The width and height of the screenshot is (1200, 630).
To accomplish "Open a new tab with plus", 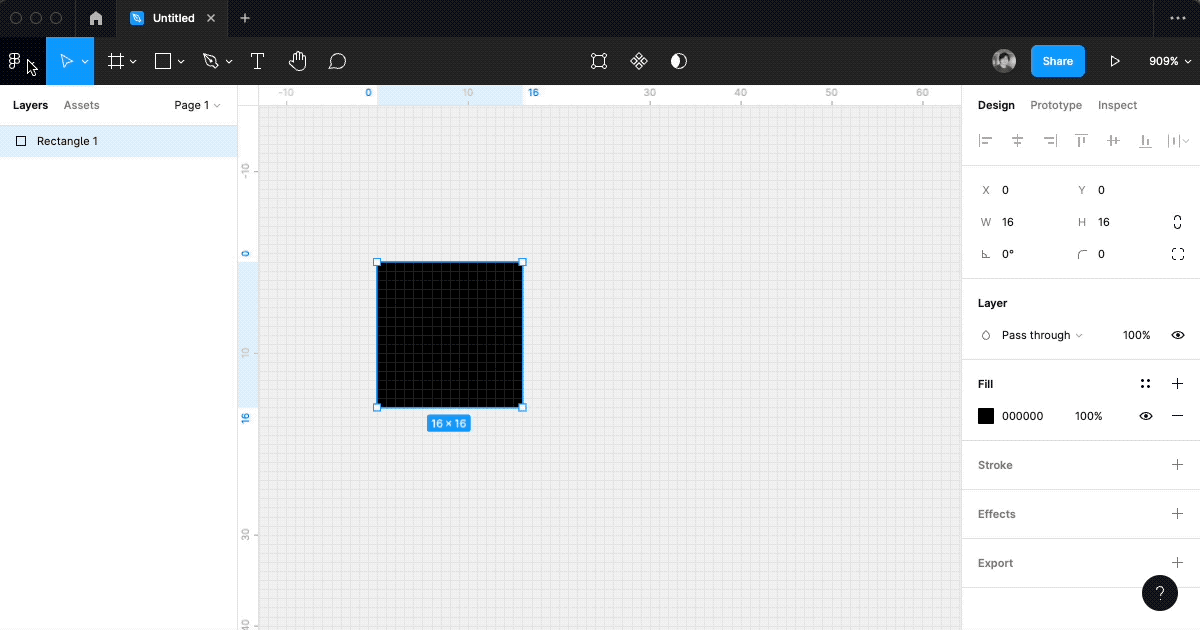I will (x=245, y=18).
